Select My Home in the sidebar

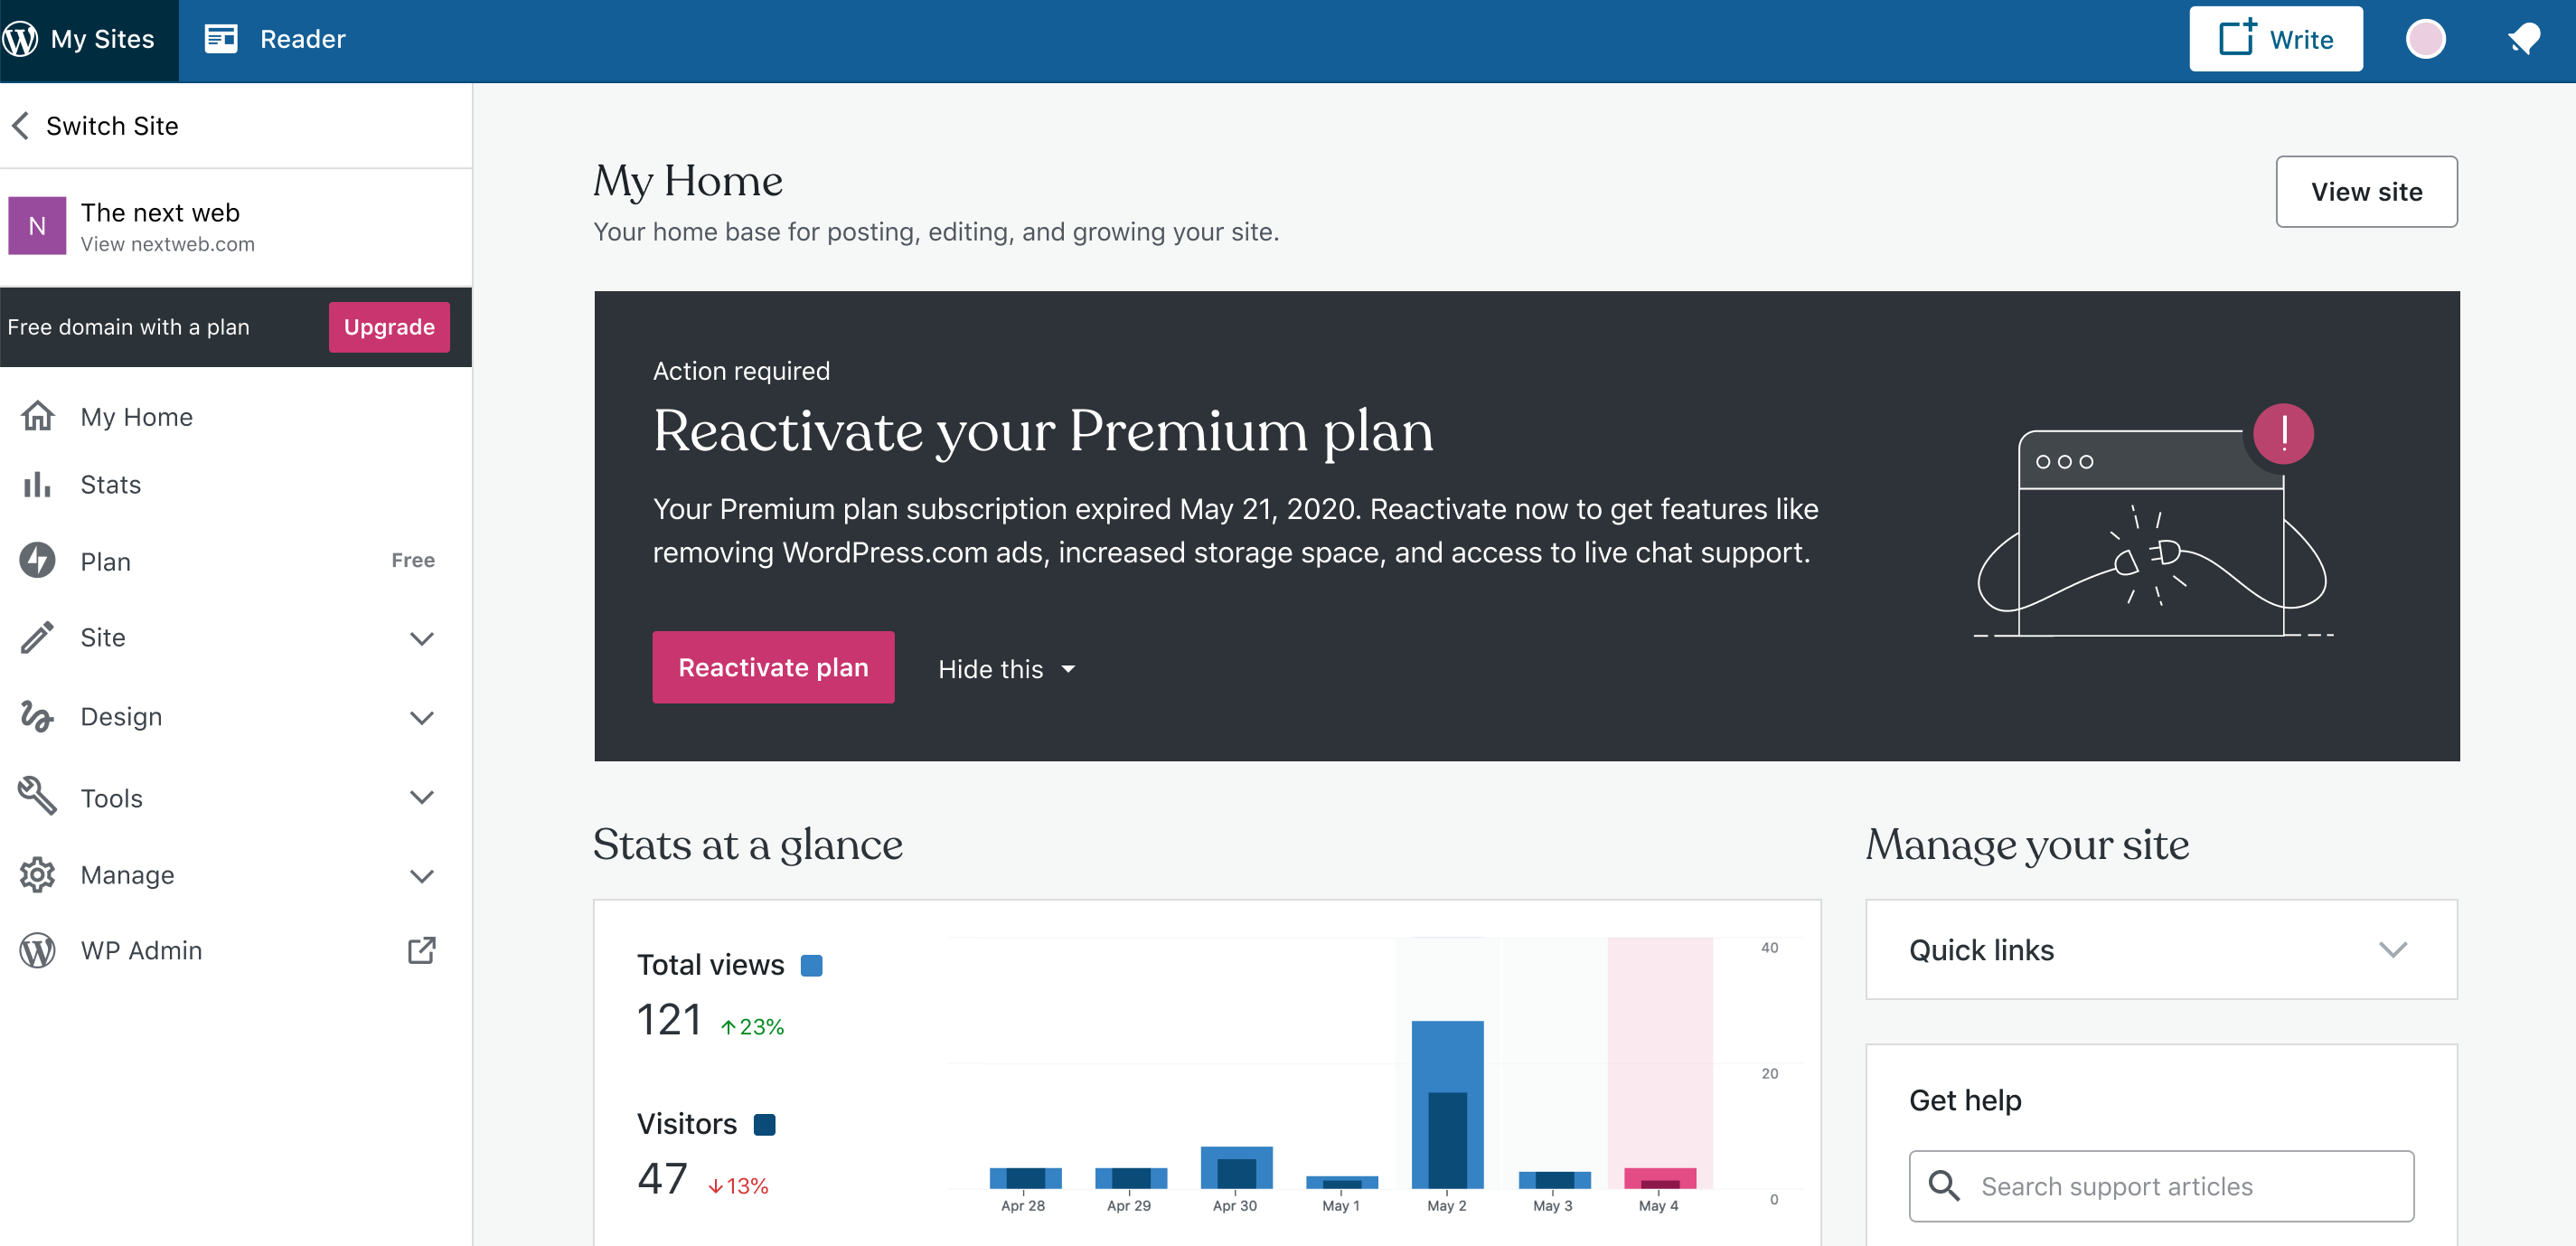pos(136,417)
